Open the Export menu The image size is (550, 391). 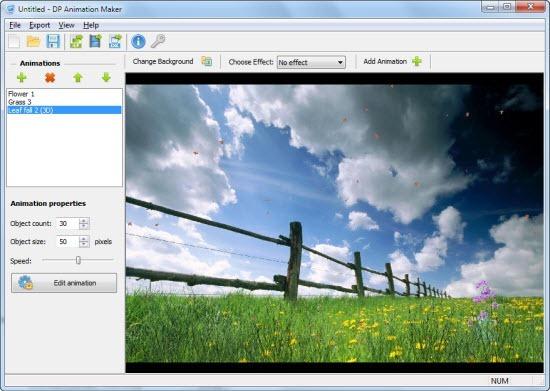(x=39, y=25)
